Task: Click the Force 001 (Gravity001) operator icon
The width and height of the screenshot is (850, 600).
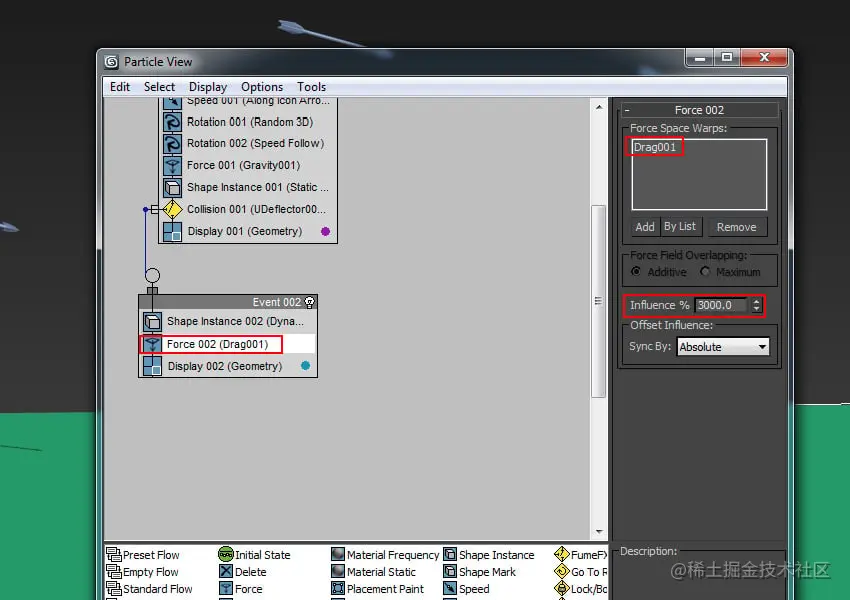Action: click(x=172, y=165)
